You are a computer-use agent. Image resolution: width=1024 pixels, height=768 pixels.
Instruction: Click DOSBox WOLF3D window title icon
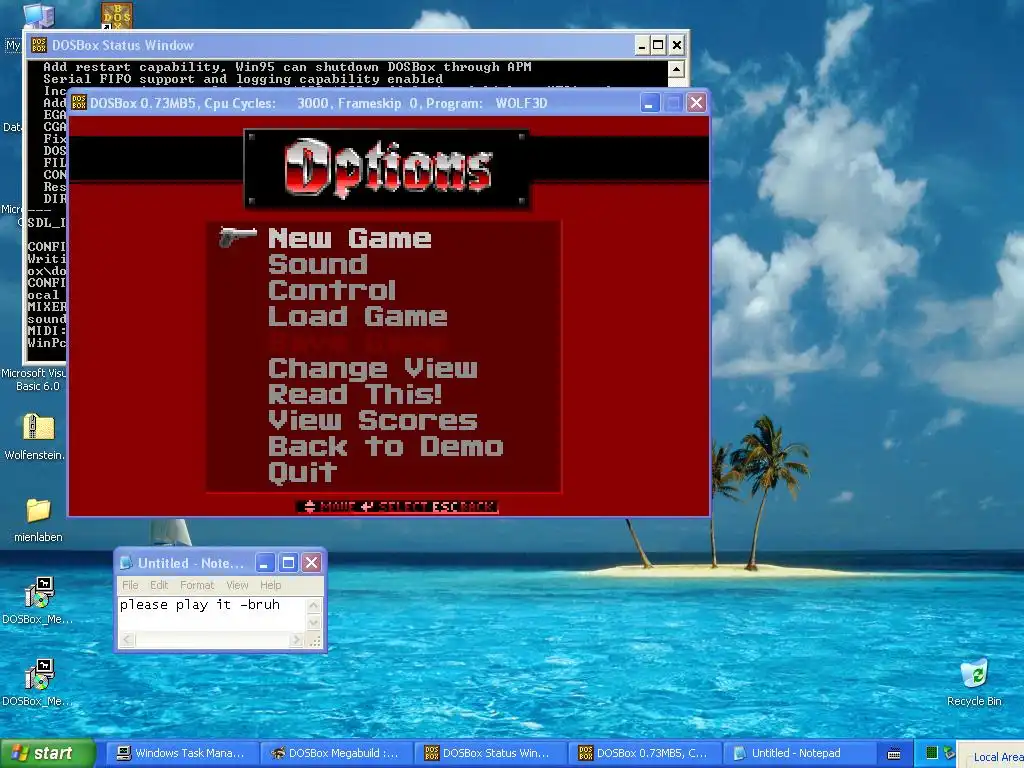pyautogui.click(x=79, y=103)
